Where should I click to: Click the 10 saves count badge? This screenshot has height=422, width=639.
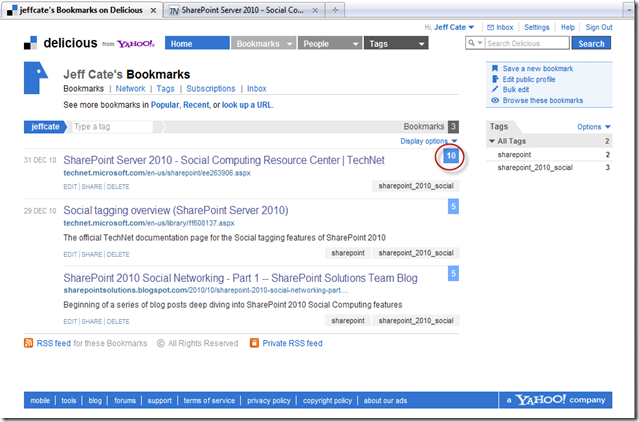451,156
